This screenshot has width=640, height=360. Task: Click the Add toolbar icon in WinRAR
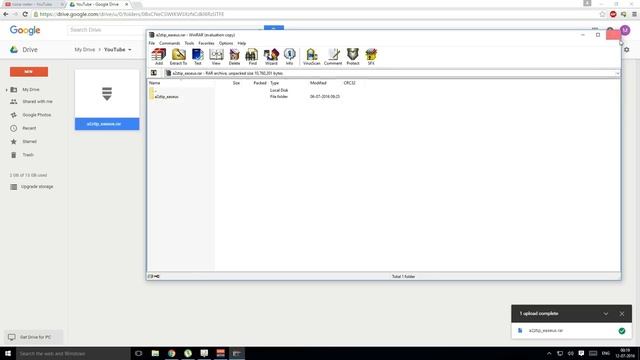[x=159, y=56]
